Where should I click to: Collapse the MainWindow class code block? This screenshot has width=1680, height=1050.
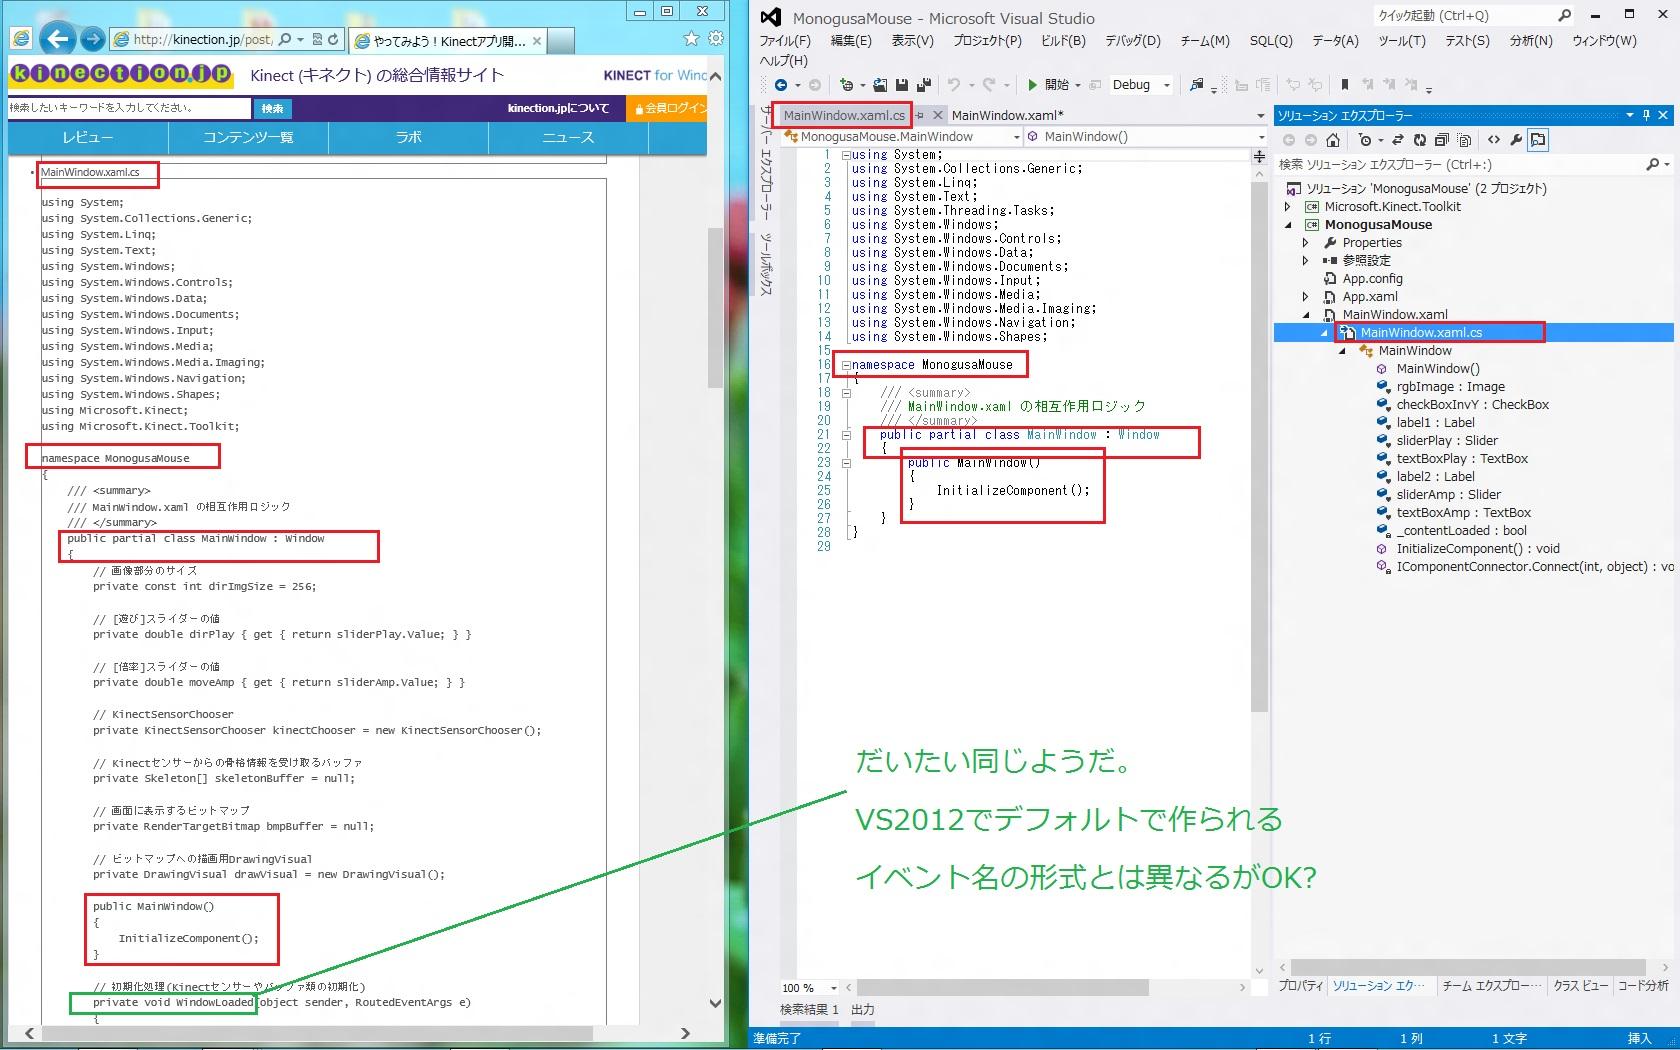pos(846,435)
